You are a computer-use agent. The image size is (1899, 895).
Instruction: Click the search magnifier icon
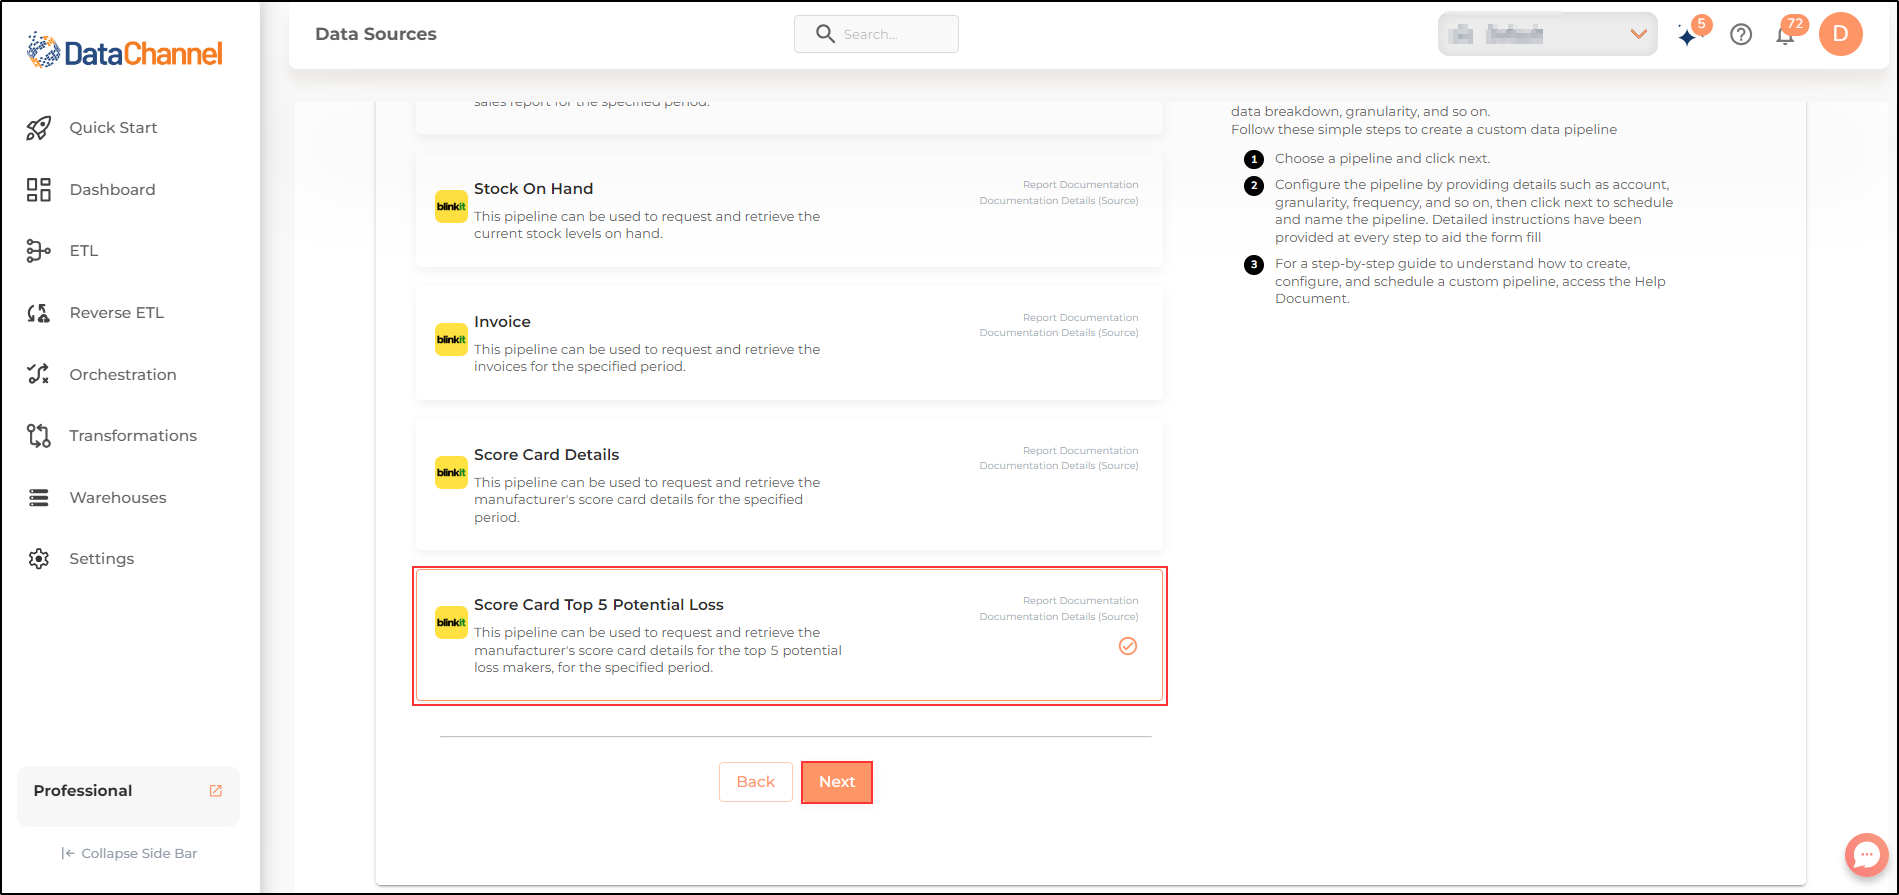(825, 34)
